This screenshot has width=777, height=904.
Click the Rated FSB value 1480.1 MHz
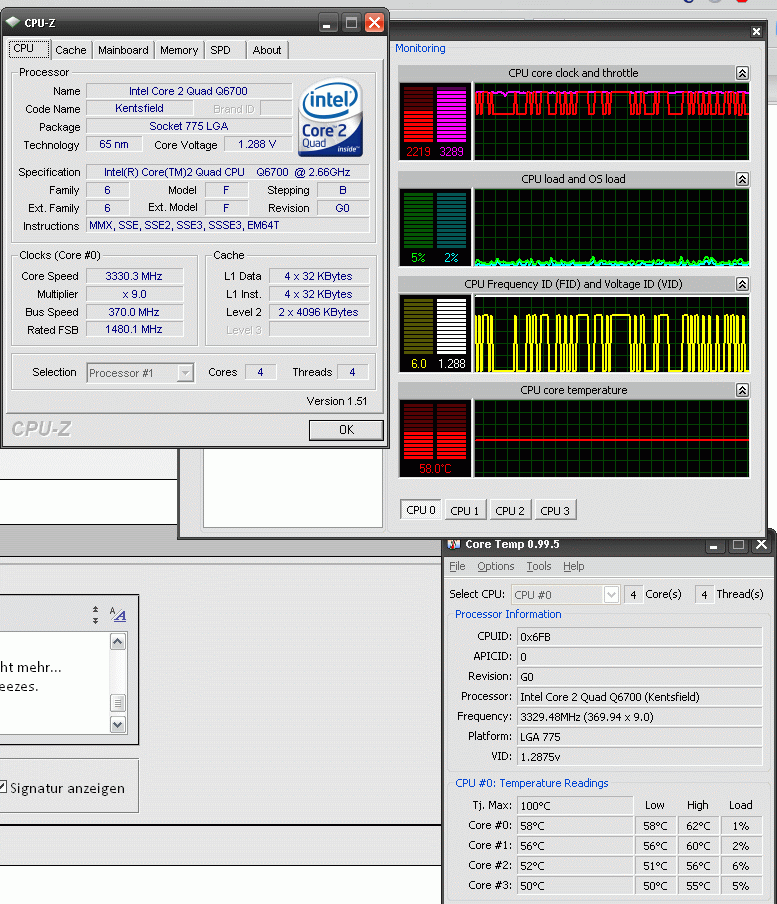[x=134, y=329]
